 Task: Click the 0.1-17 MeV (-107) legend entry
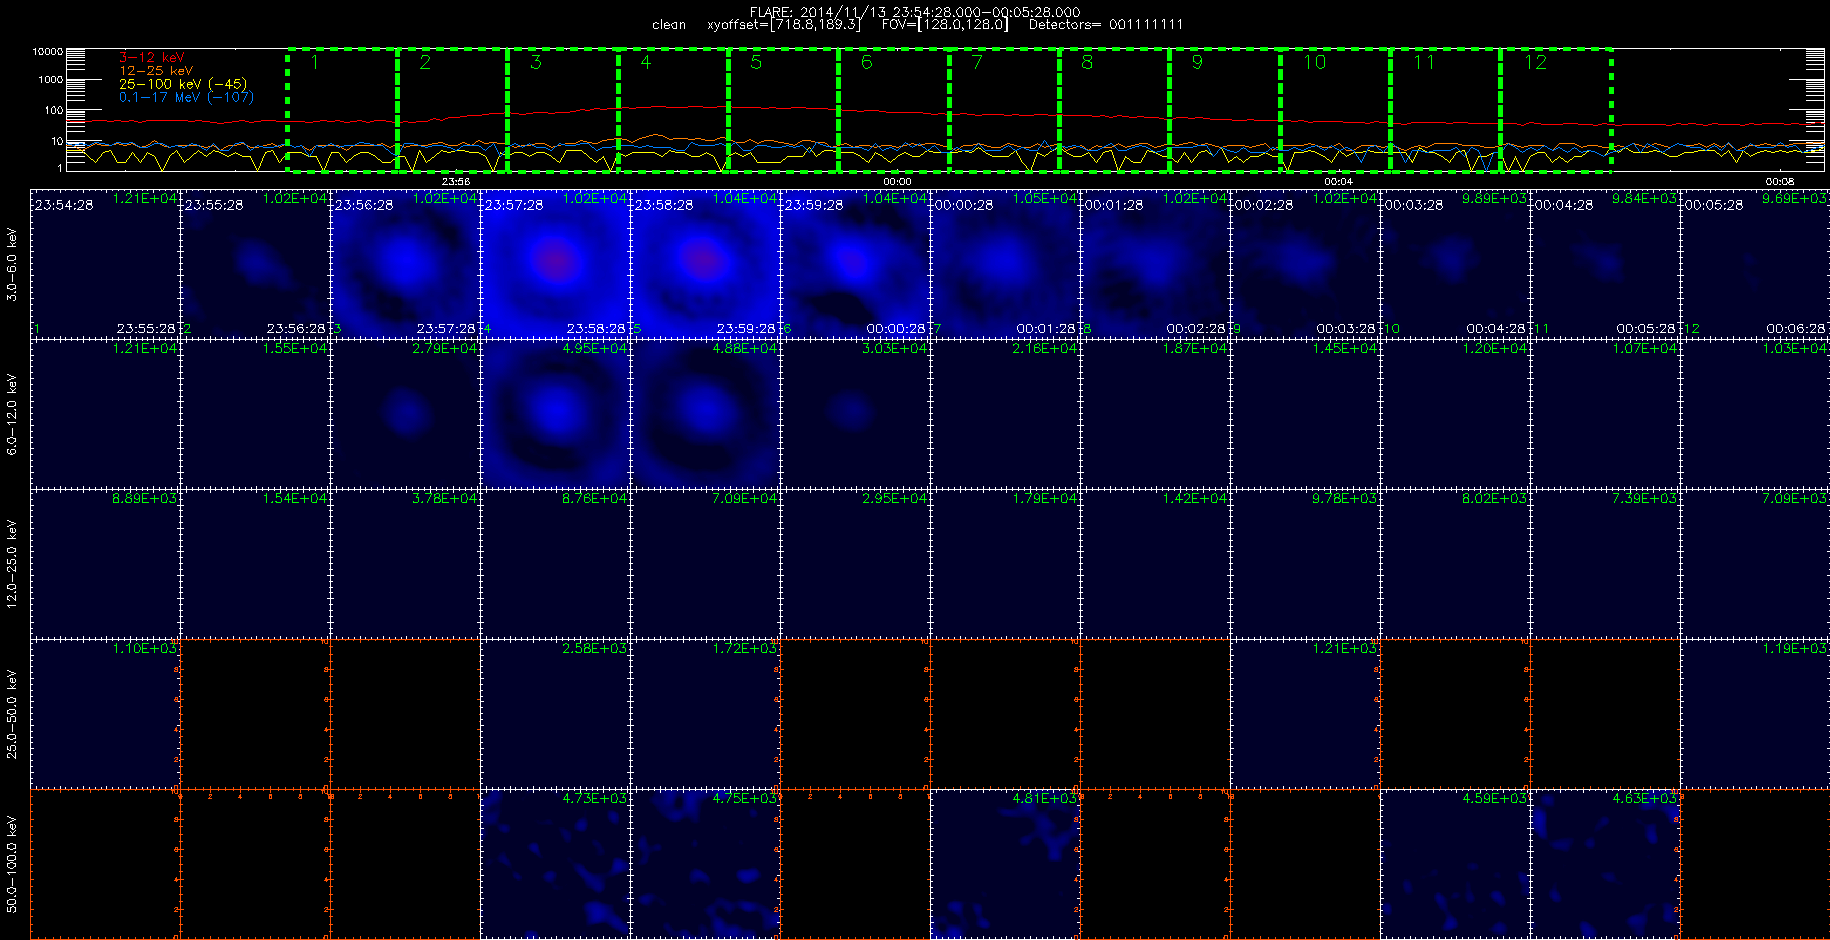(186, 97)
